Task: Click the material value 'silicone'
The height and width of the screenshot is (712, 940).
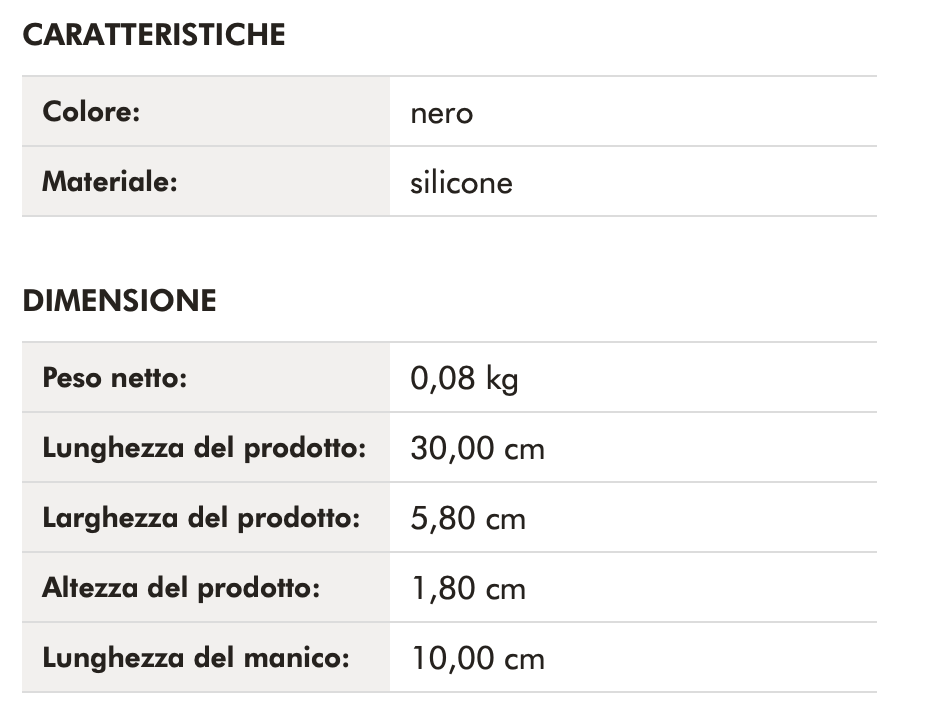Action: tap(461, 183)
